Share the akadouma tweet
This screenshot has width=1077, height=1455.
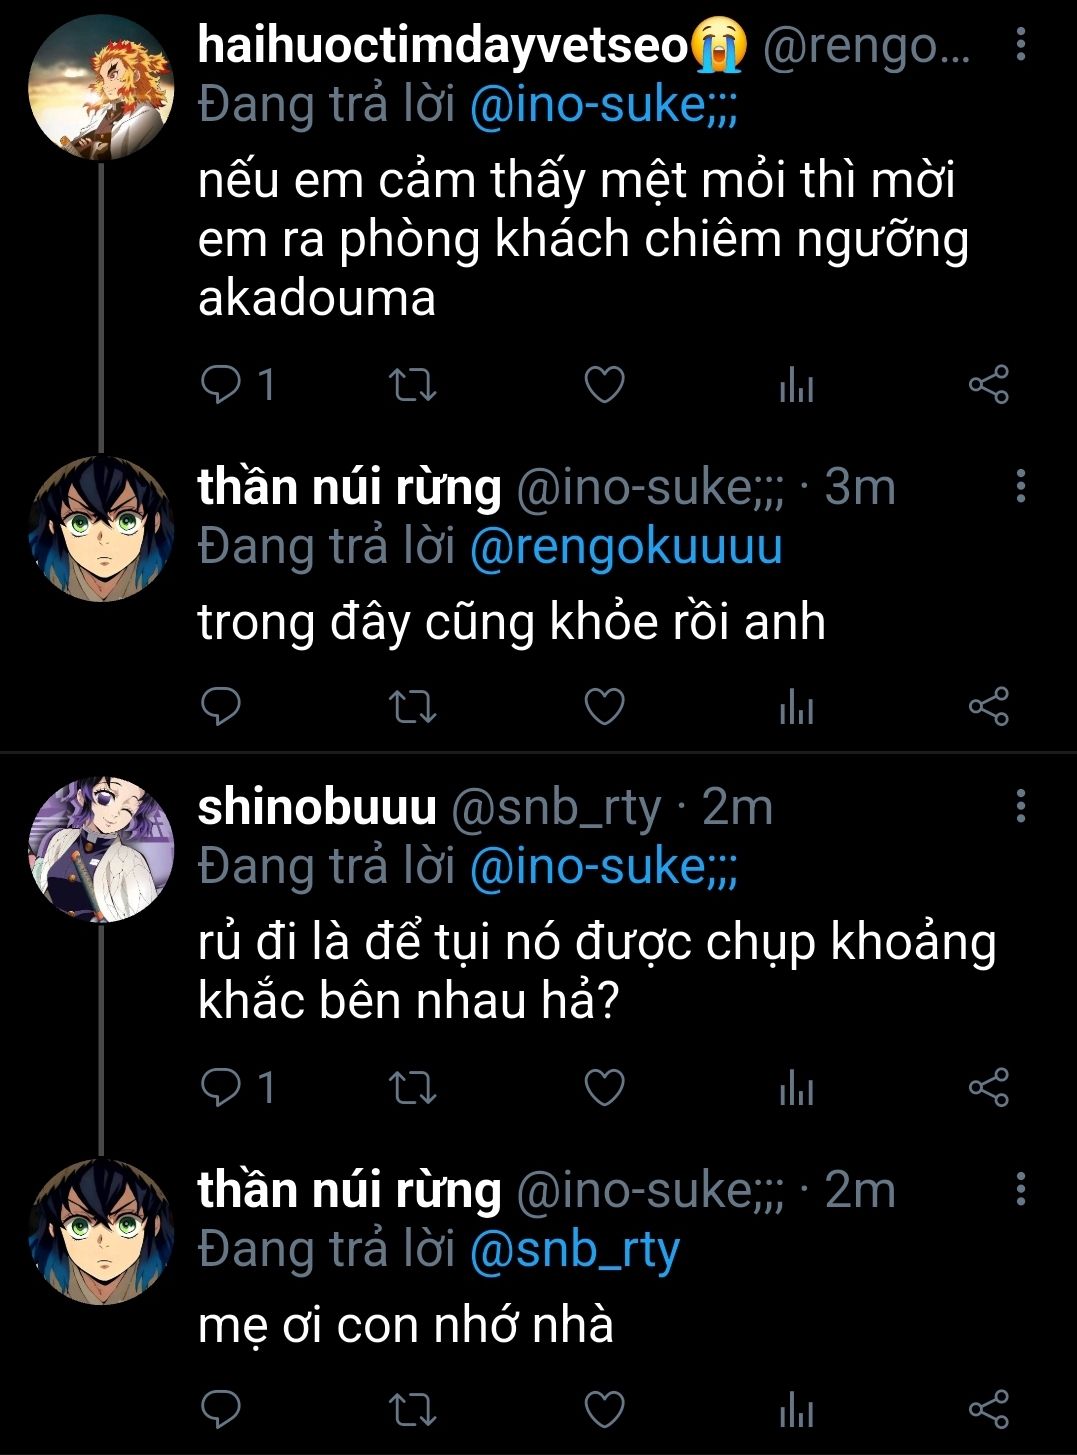click(x=988, y=385)
